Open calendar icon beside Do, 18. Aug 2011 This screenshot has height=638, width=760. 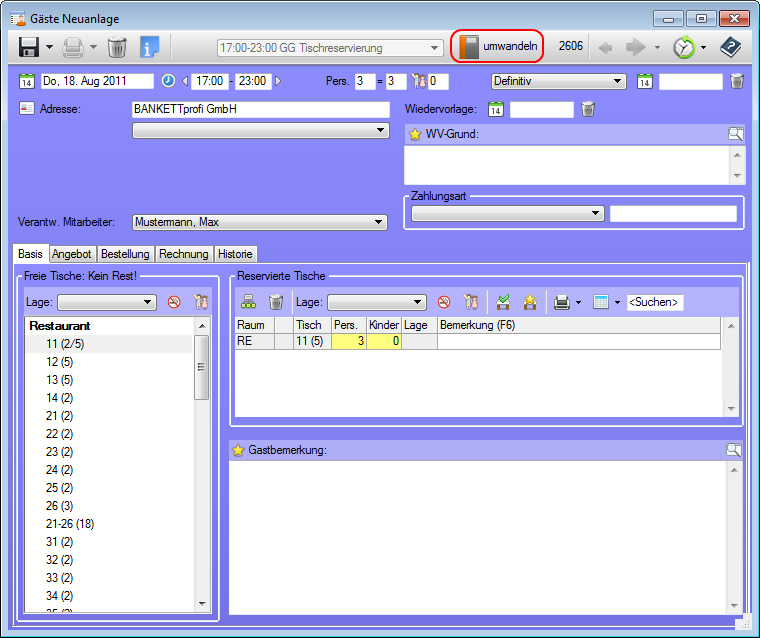[x=27, y=81]
